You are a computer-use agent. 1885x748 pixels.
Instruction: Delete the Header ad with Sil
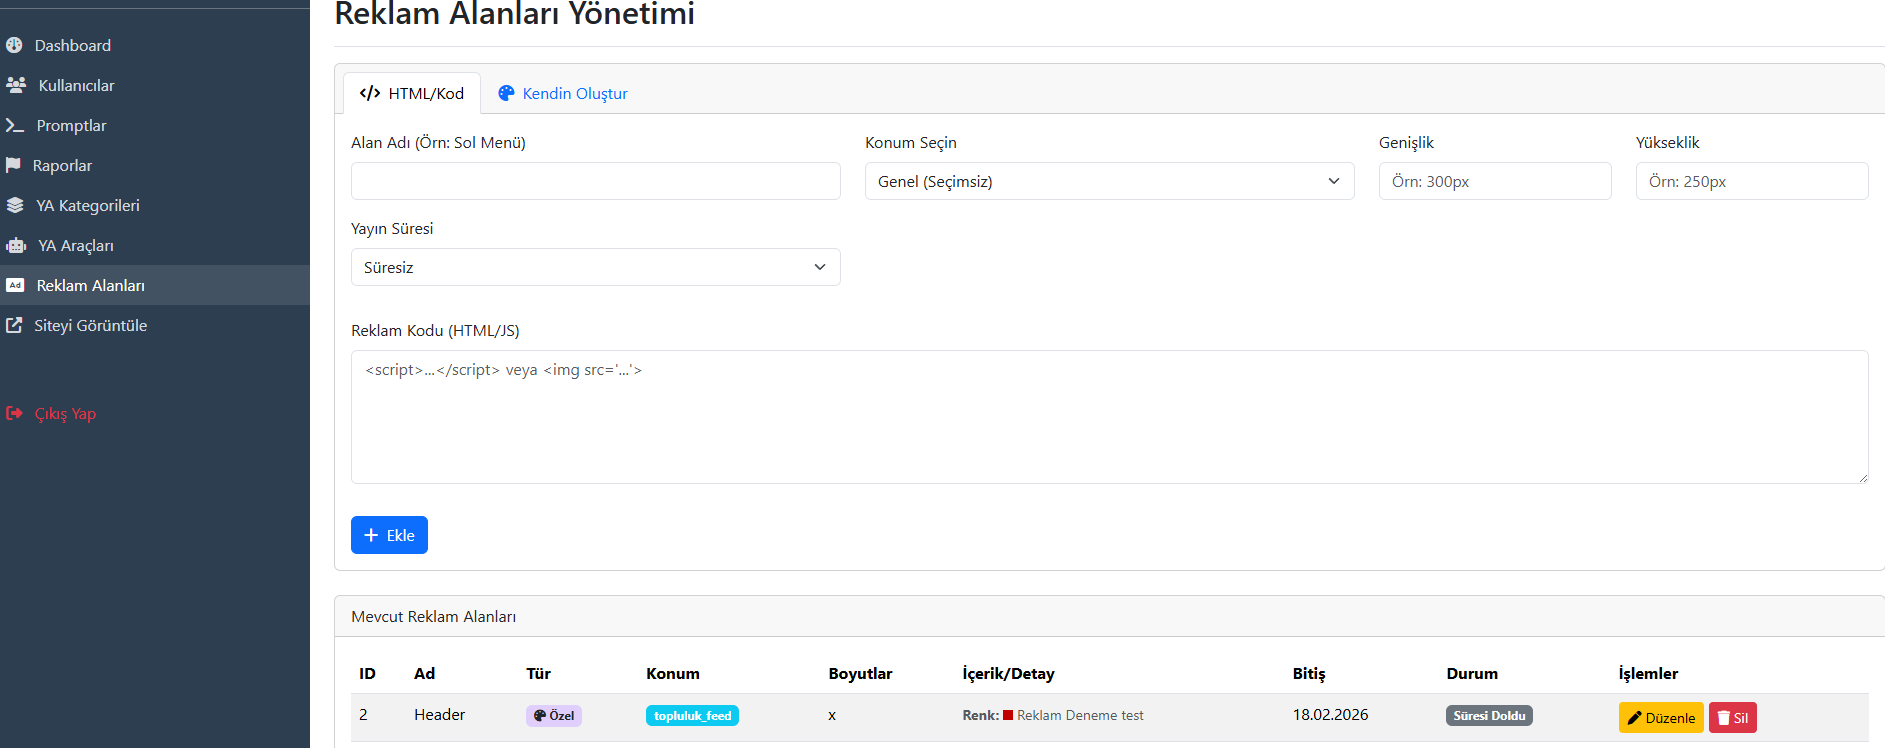tap(1733, 718)
